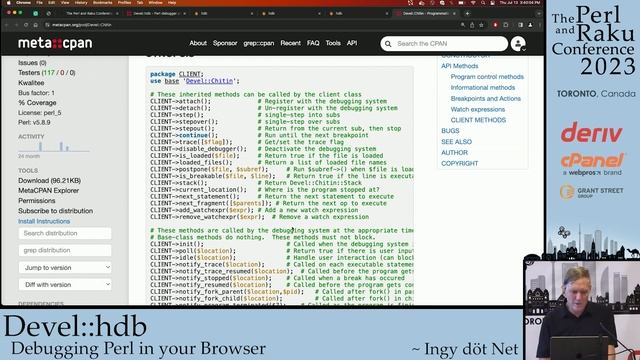Open the Jump to version dropdown
The height and width of the screenshot is (360, 640).
click(x=65, y=268)
